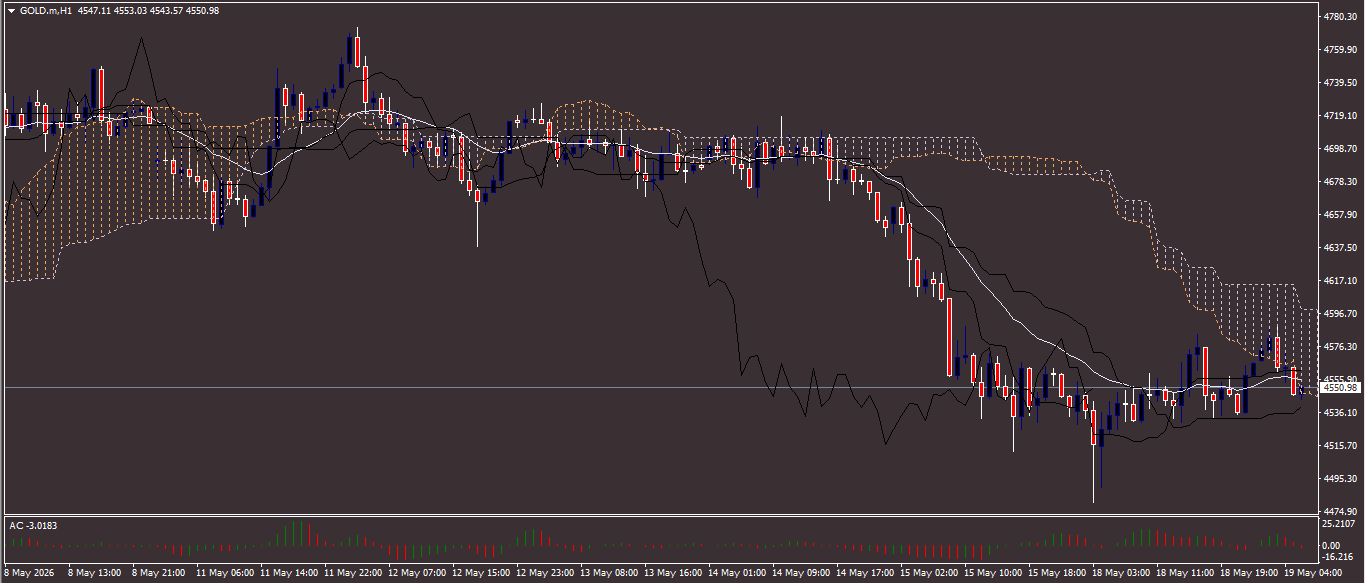1366x583 pixels.
Task: Click price scale value 4576.30
Action: (x=1338, y=347)
